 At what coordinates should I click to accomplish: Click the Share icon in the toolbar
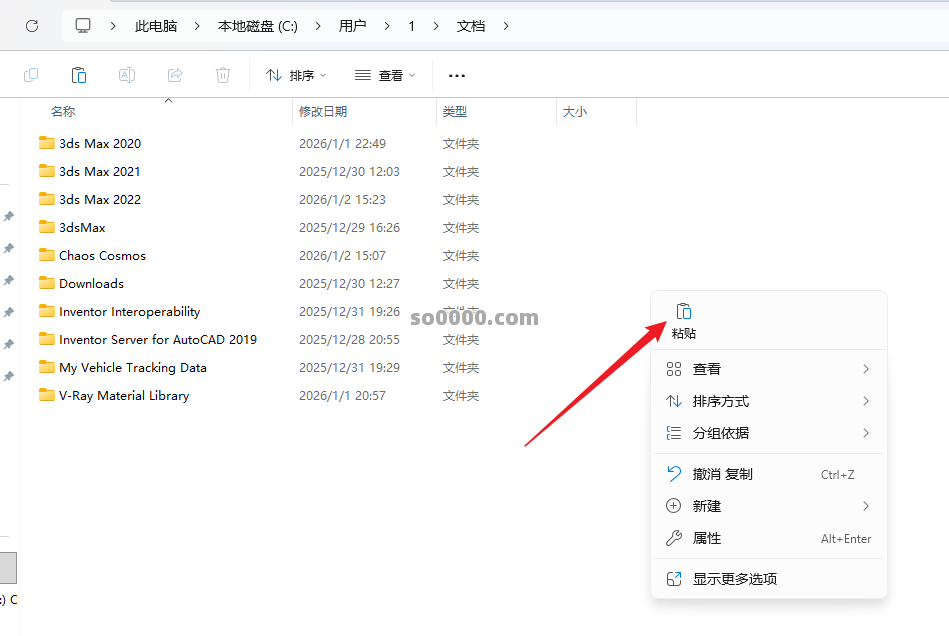175,75
